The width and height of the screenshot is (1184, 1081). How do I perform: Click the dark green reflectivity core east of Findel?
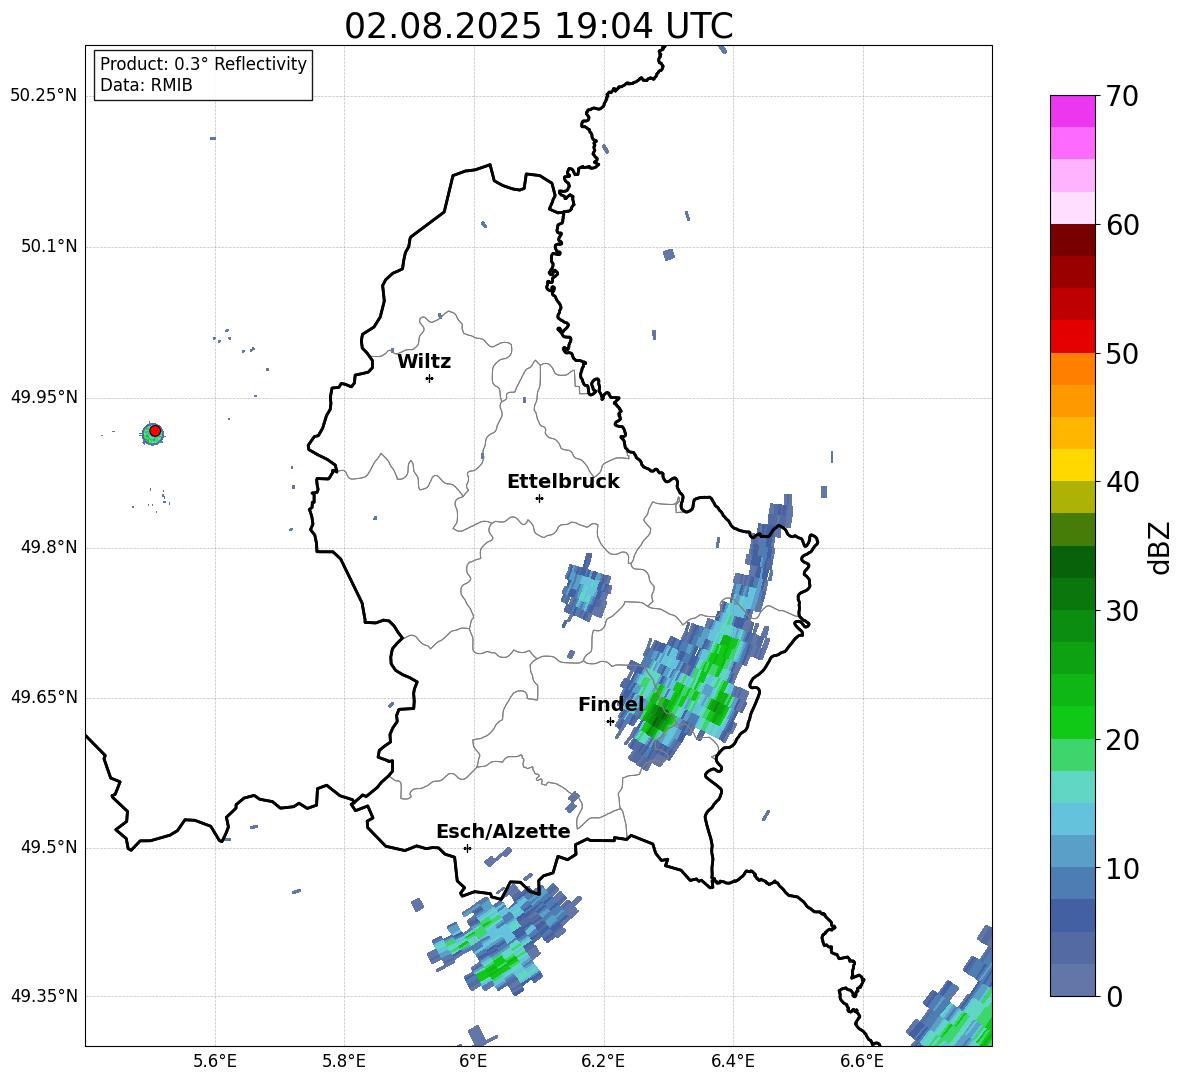(659, 719)
